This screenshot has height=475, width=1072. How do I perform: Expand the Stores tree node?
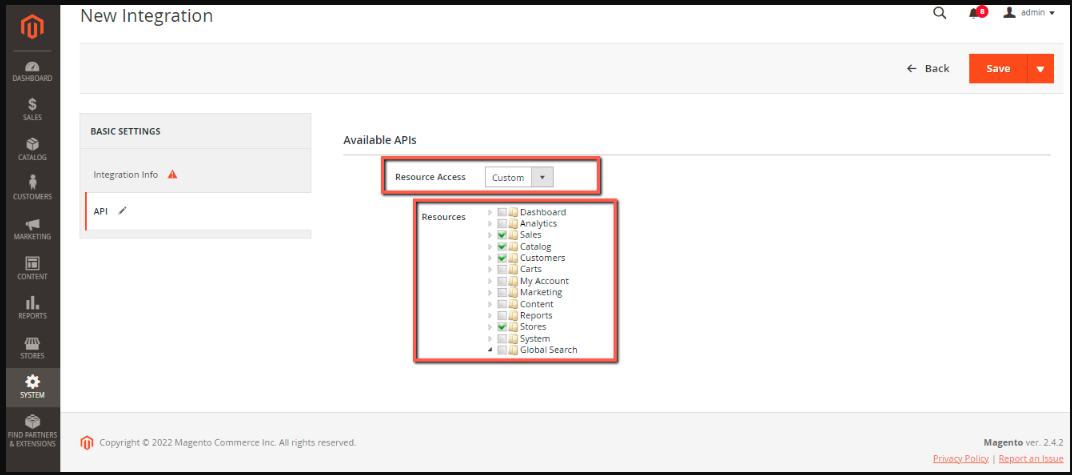click(490, 327)
